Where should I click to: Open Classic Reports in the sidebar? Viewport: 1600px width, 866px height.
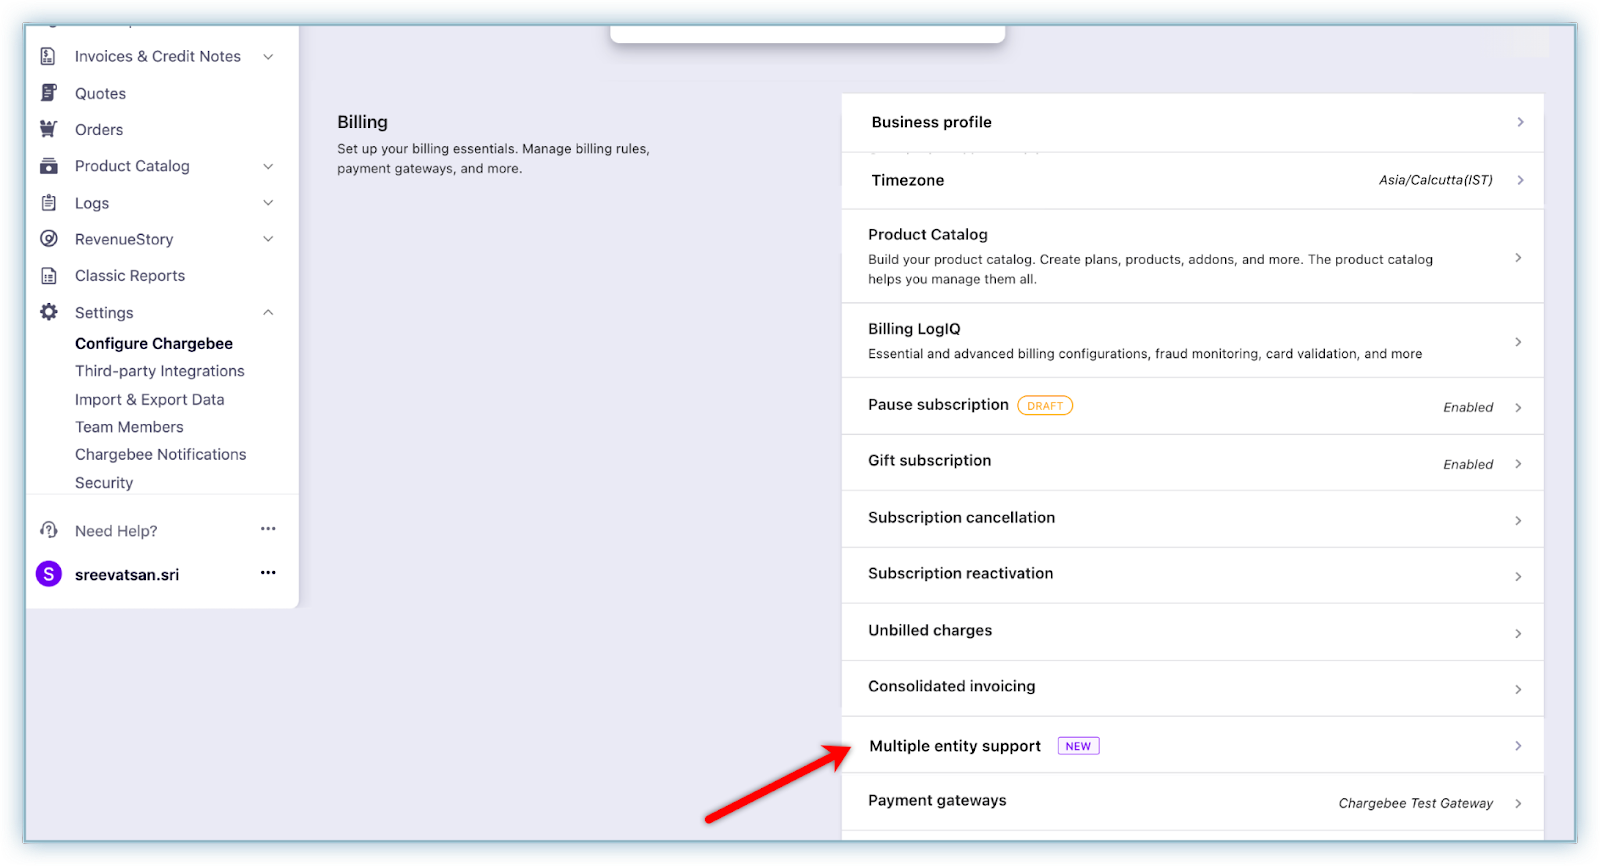(x=130, y=276)
